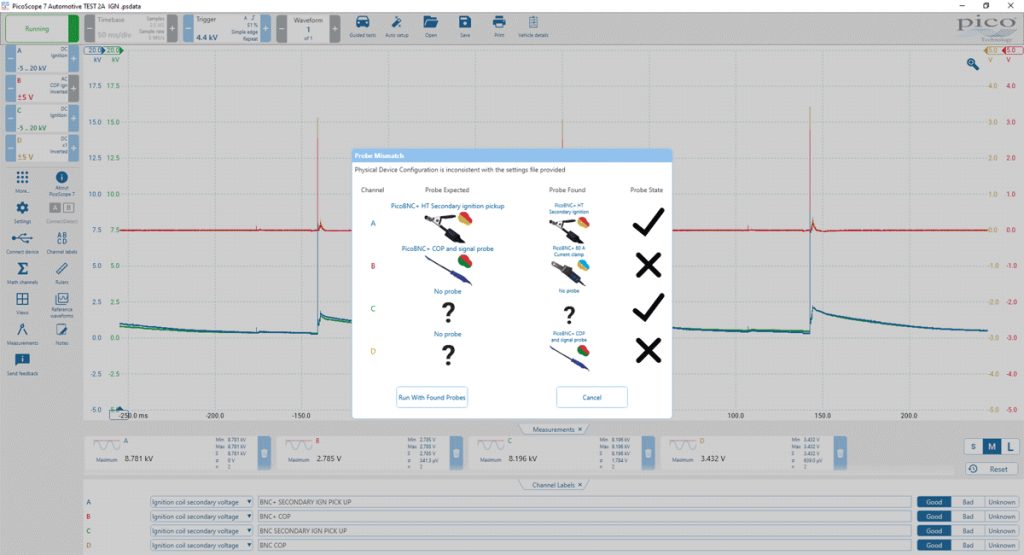Open Channel labels tool in sidebar
Viewport: 1024px width, 555px height.
[x=61, y=242]
